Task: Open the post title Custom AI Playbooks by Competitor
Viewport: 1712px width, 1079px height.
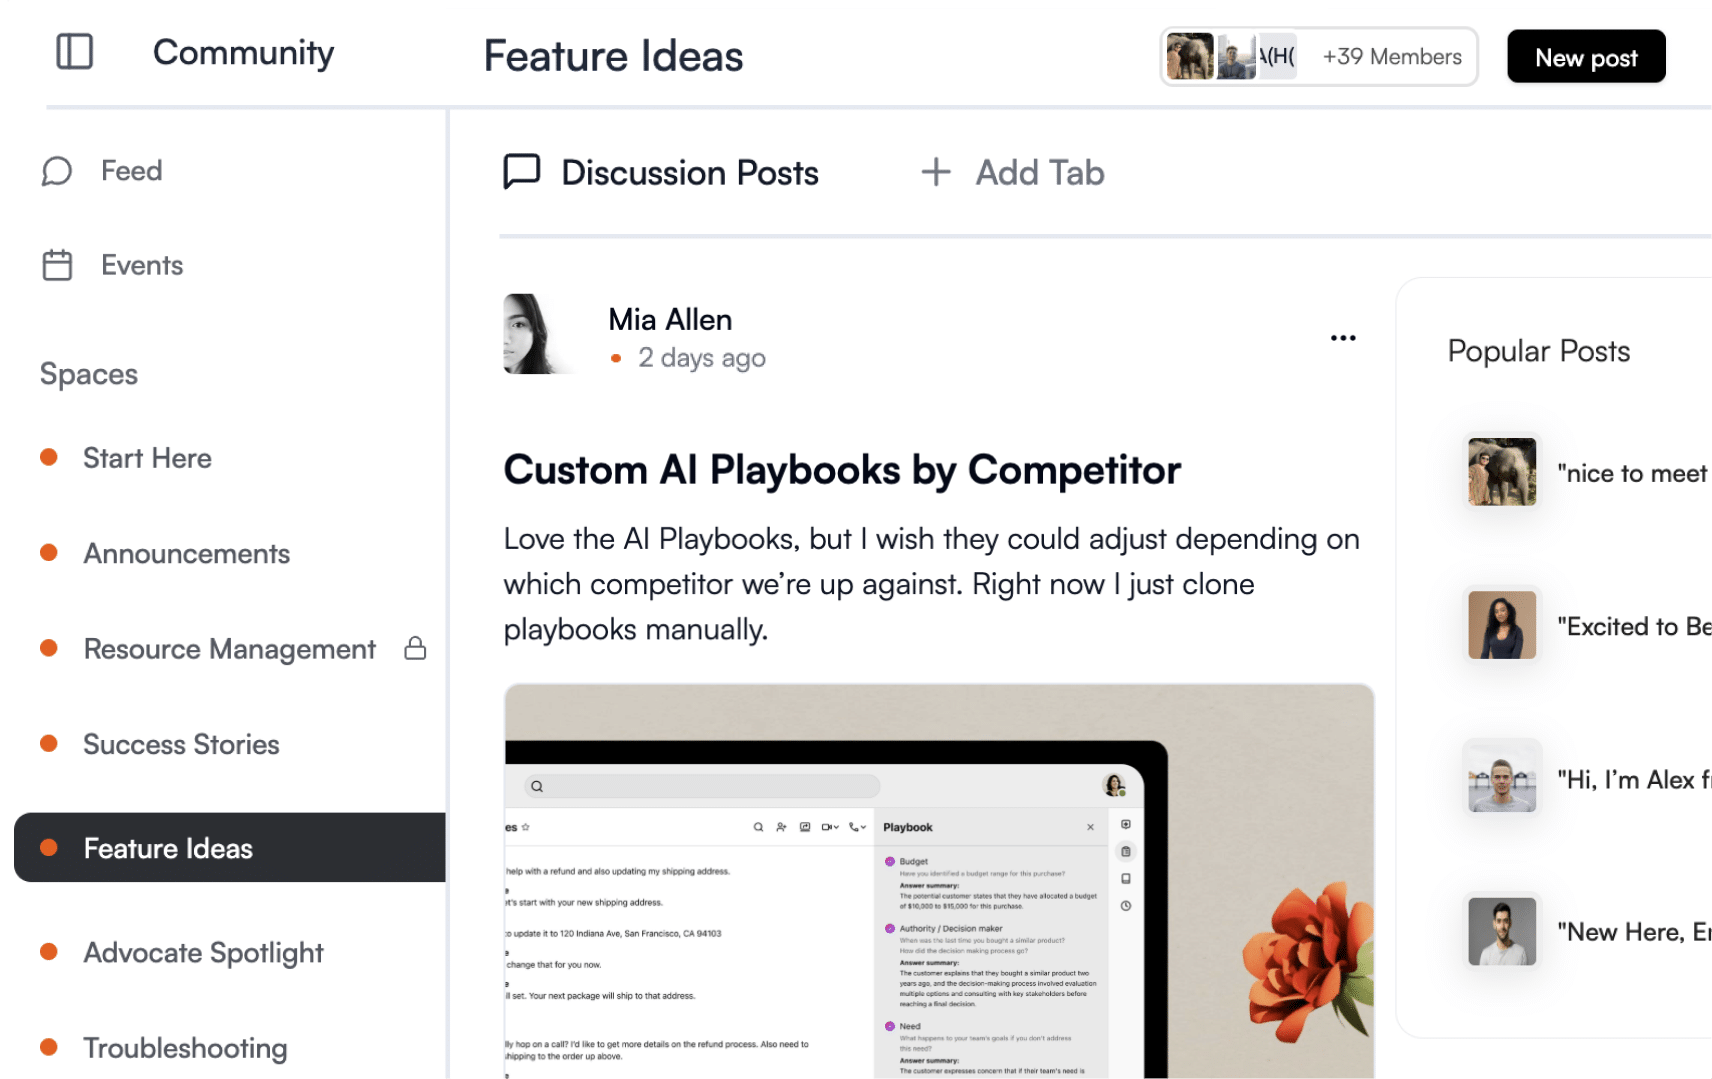Action: 841,470
